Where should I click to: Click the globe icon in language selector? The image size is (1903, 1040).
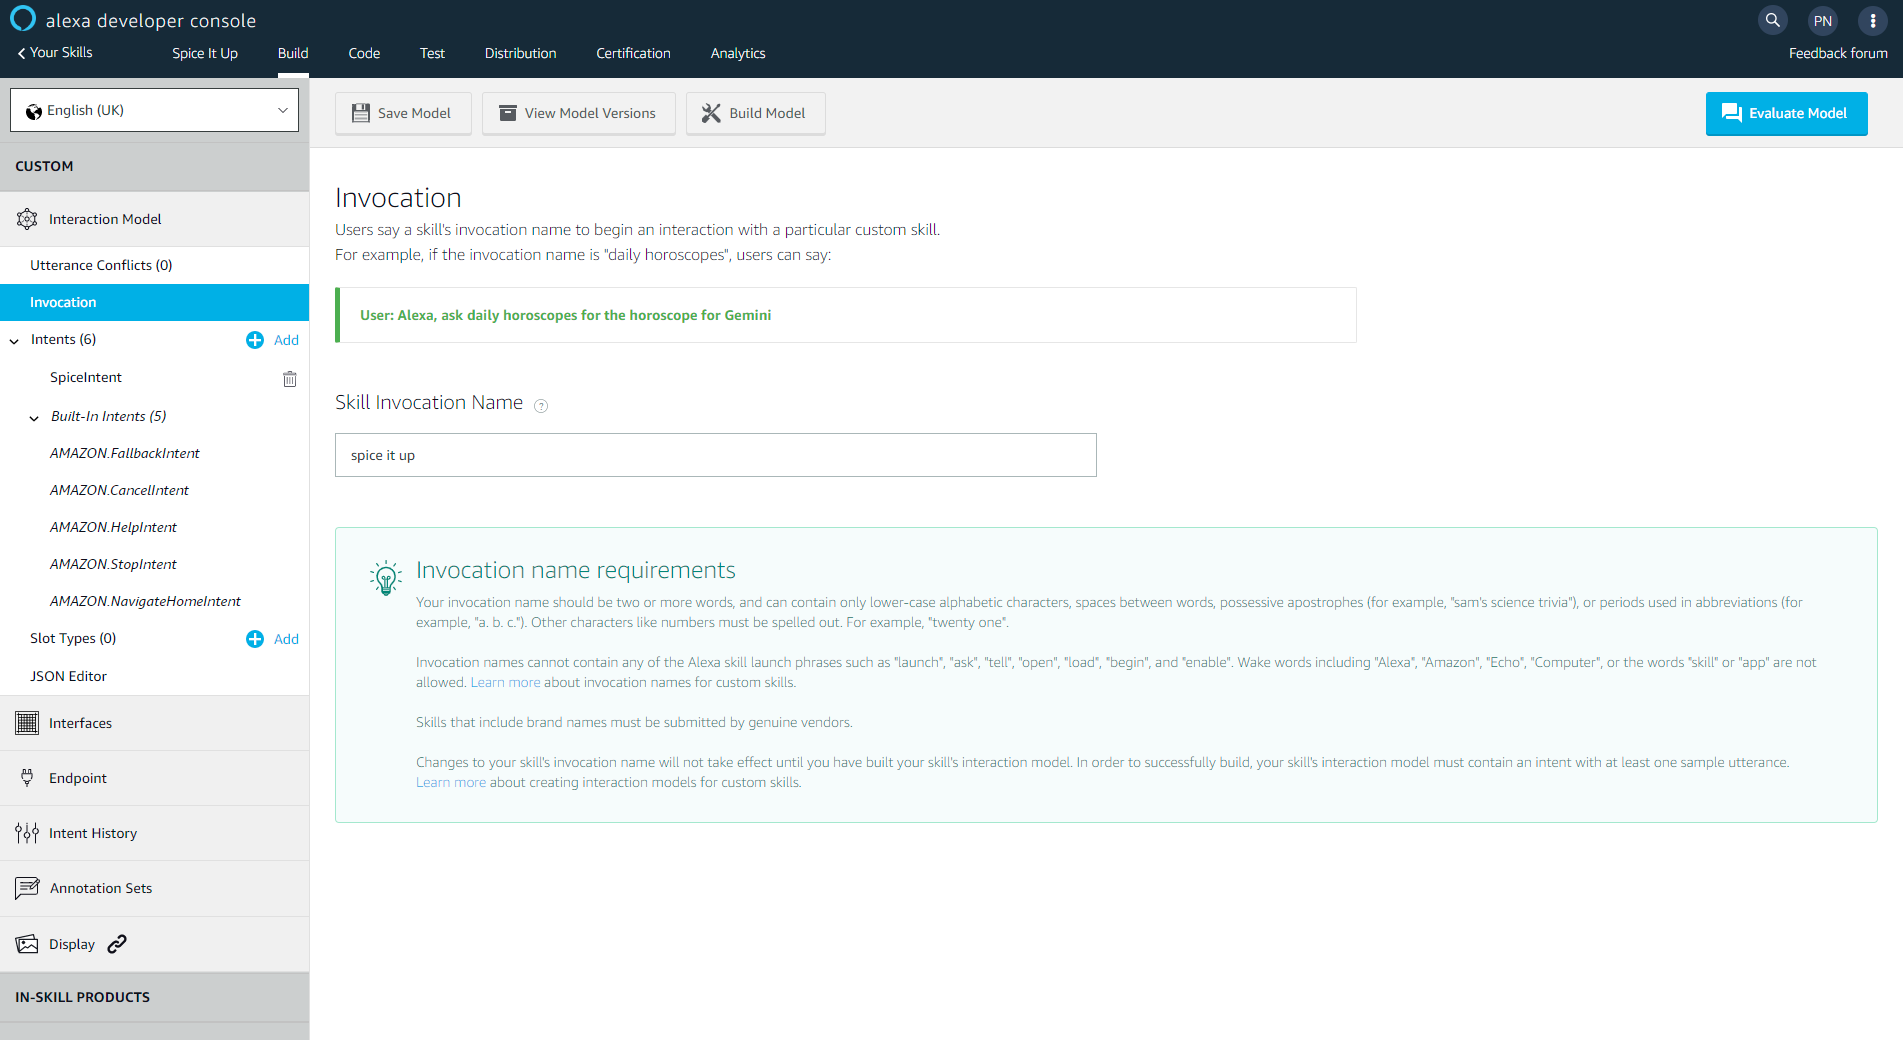pyautogui.click(x=34, y=111)
